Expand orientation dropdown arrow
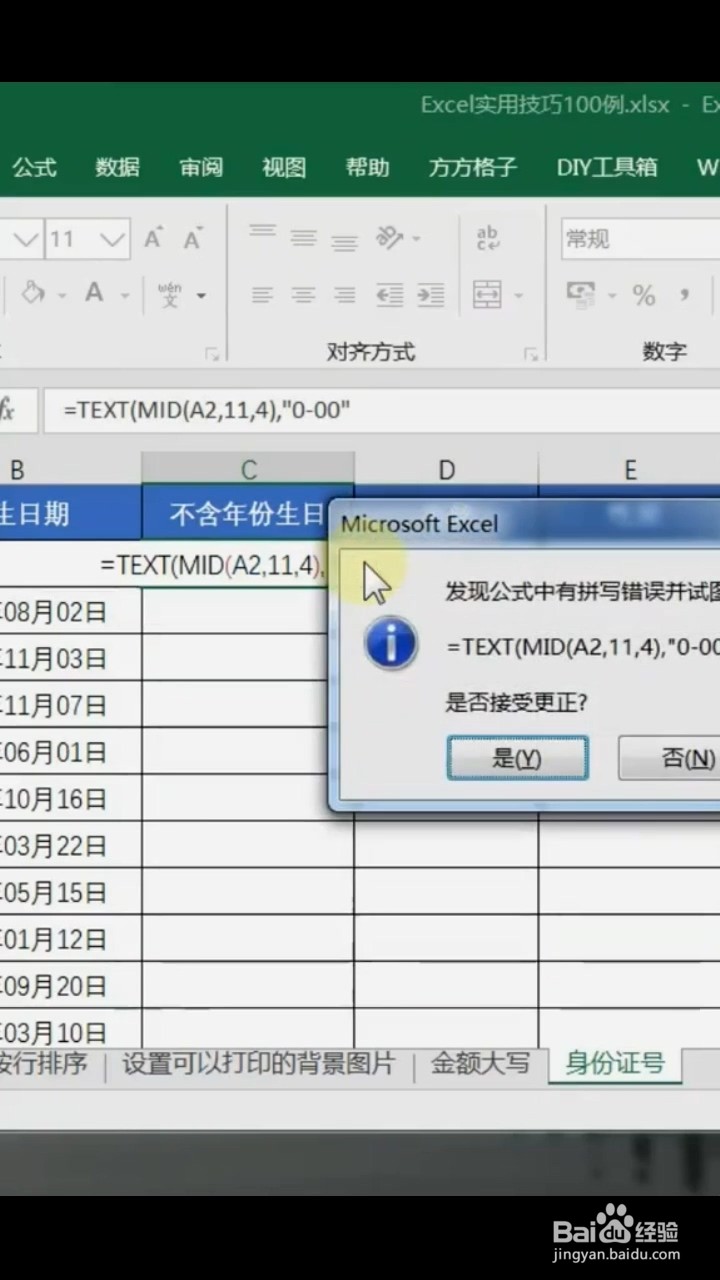 (x=416, y=239)
